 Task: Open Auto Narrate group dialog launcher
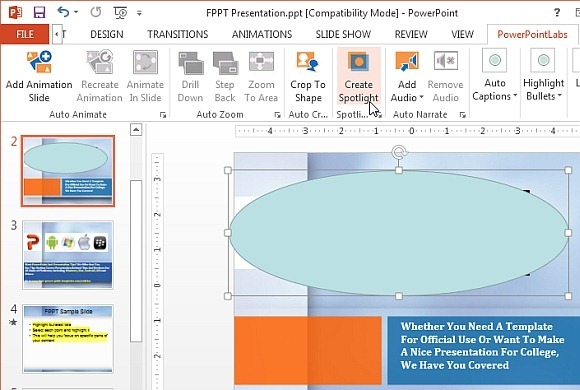[462, 115]
